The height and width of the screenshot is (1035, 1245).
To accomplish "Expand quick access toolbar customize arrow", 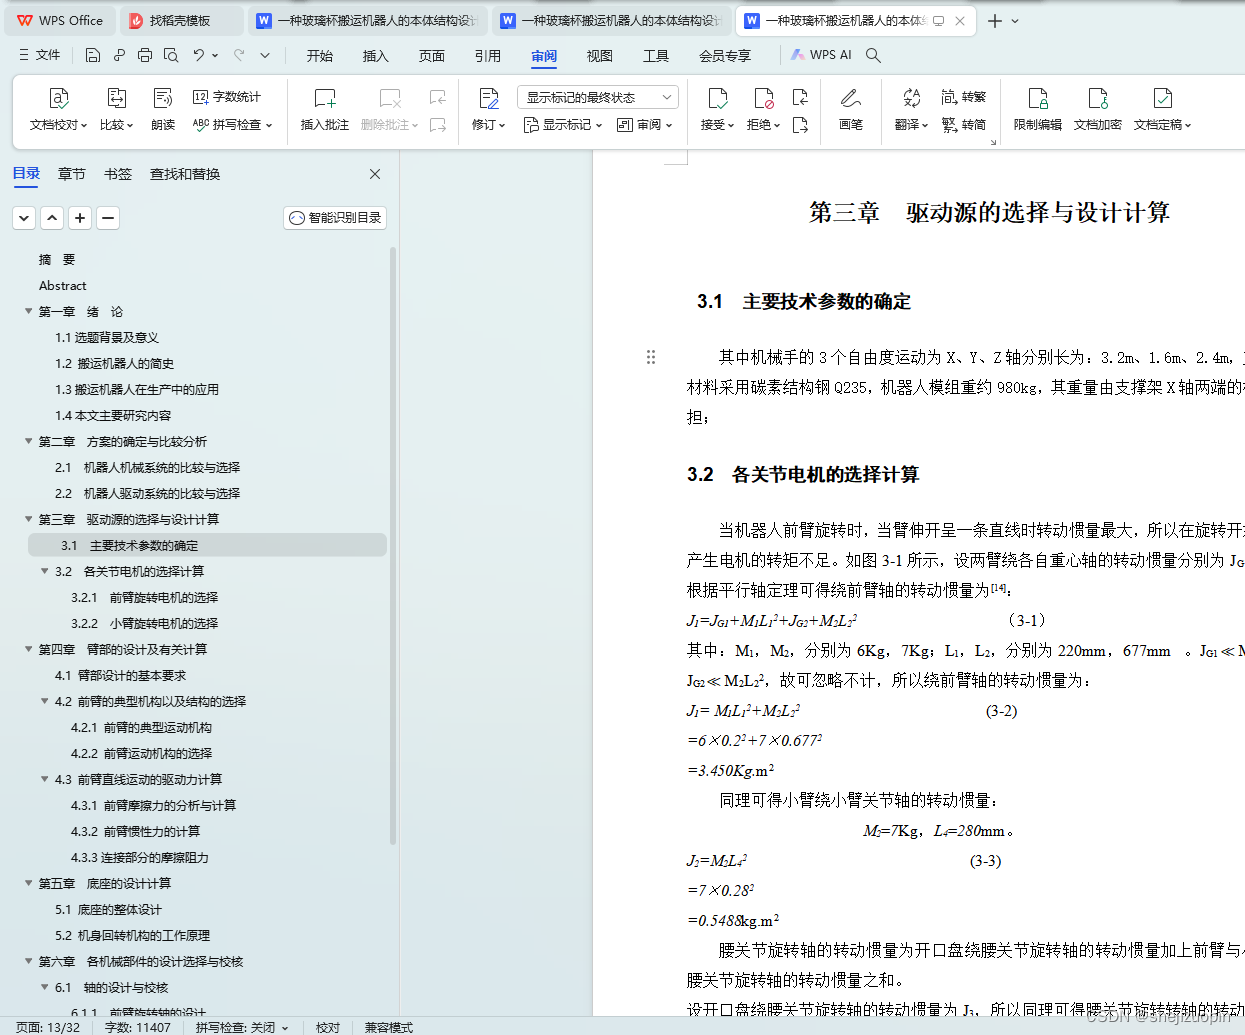I will tap(265, 55).
